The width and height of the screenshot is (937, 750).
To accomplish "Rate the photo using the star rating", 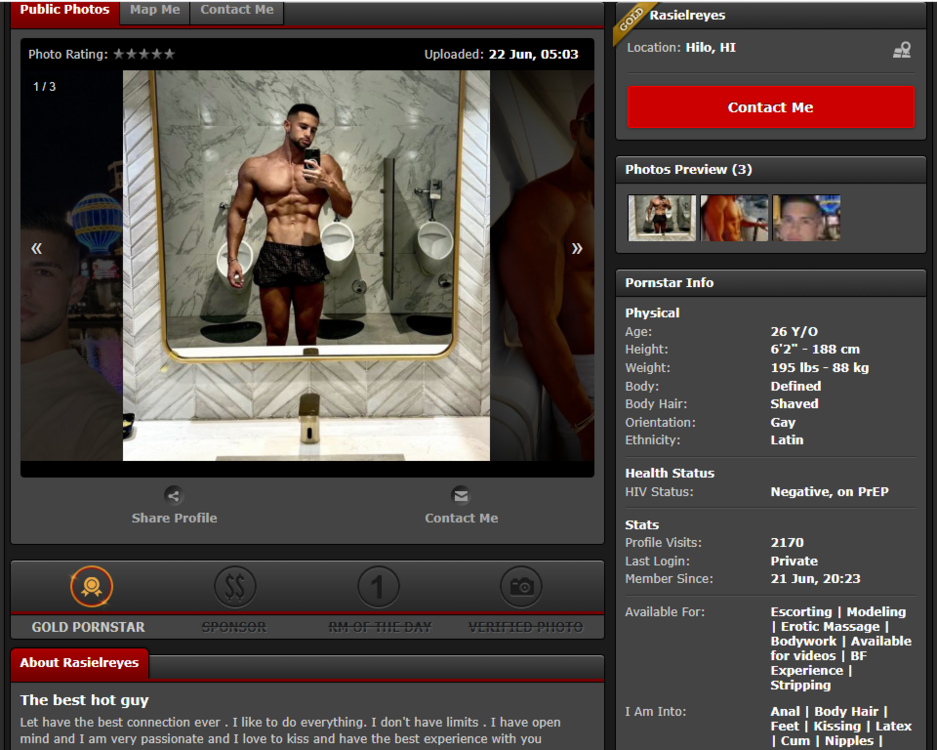I will [x=144, y=54].
